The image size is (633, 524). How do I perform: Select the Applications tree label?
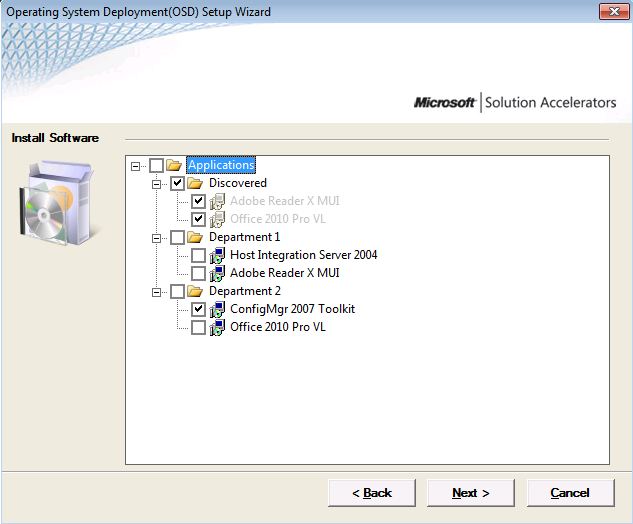pyautogui.click(x=221, y=165)
